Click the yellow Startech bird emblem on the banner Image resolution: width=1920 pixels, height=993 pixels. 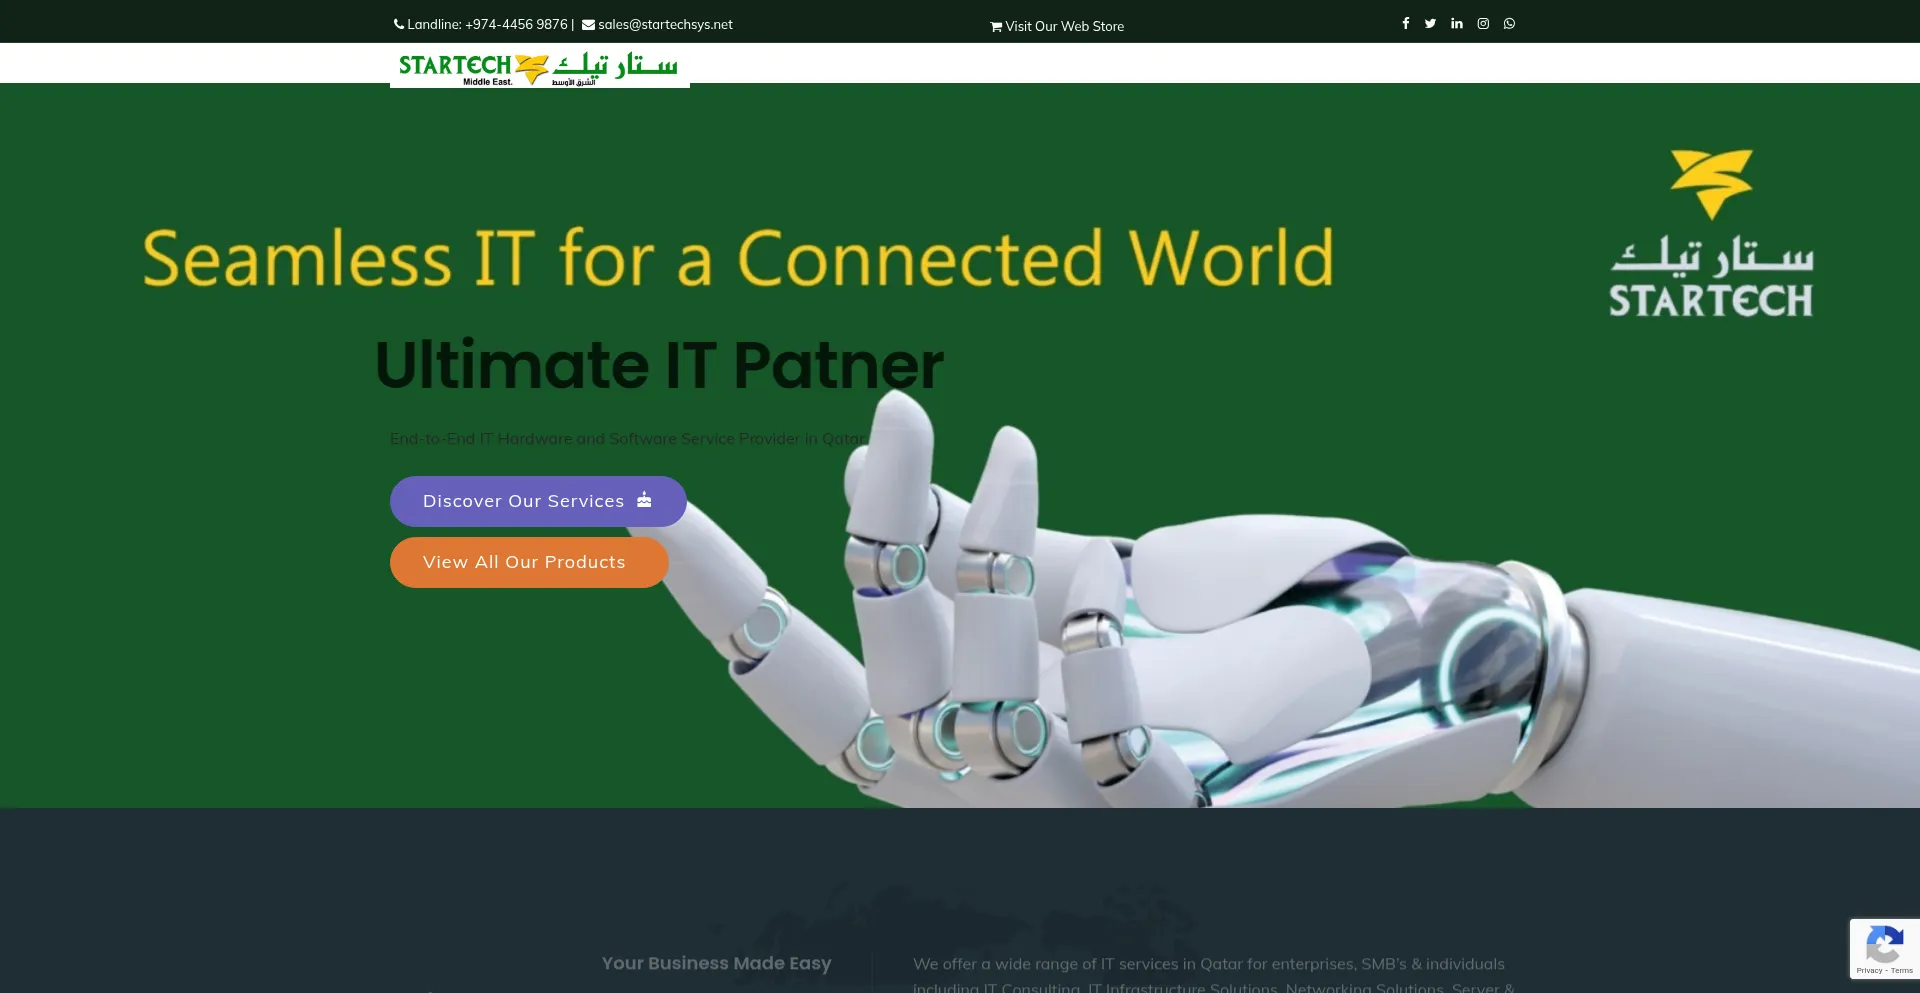1710,185
